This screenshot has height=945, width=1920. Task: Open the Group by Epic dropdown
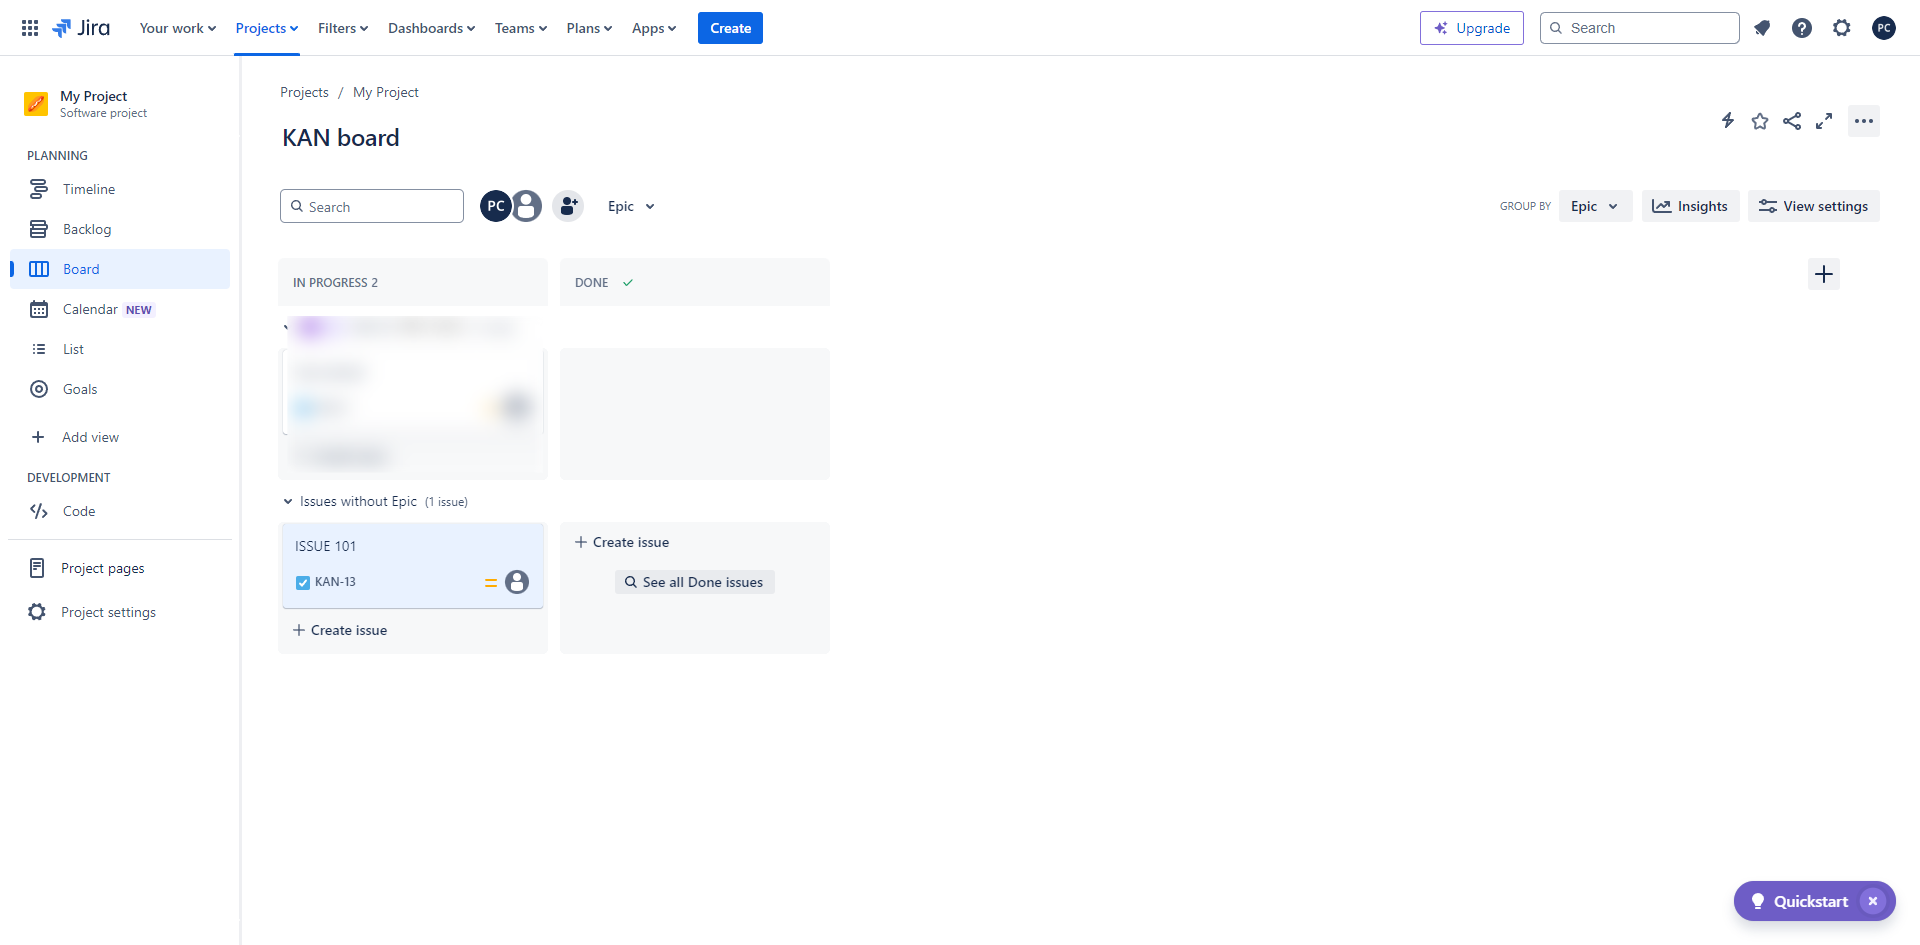coord(1595,206)
